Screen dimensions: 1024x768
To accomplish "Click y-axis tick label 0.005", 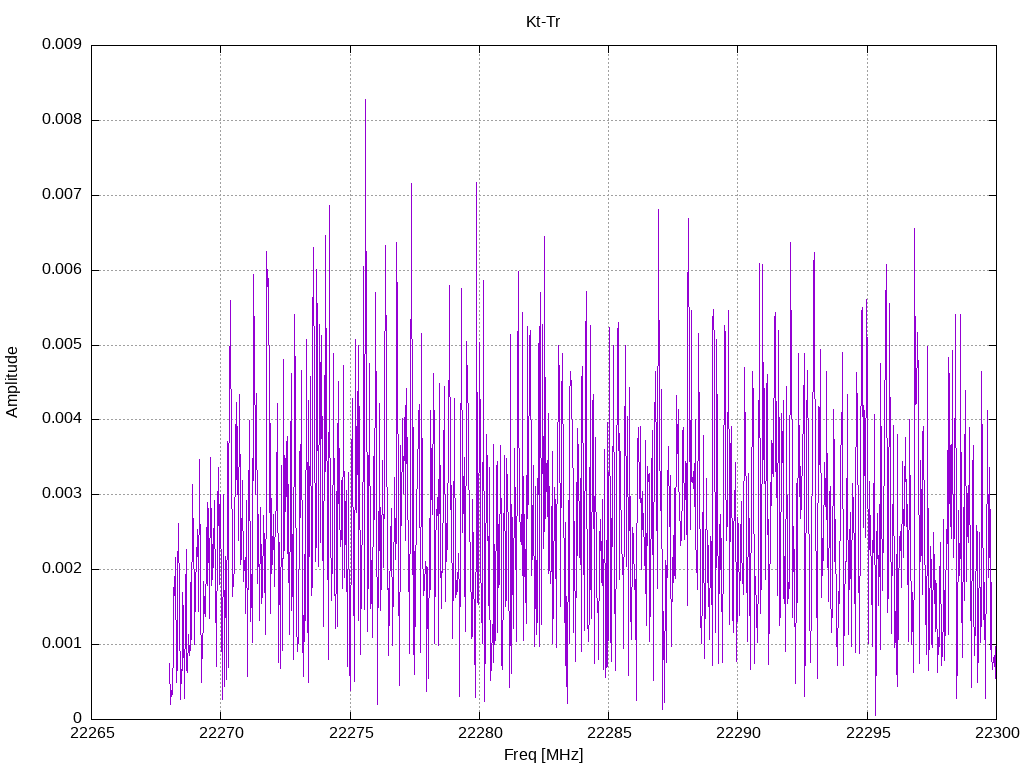I will point(62,344).
